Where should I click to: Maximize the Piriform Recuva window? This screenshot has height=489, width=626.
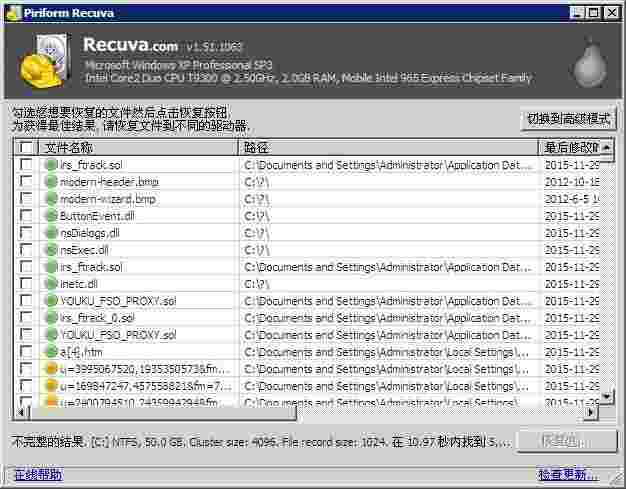tap(594, 13)
